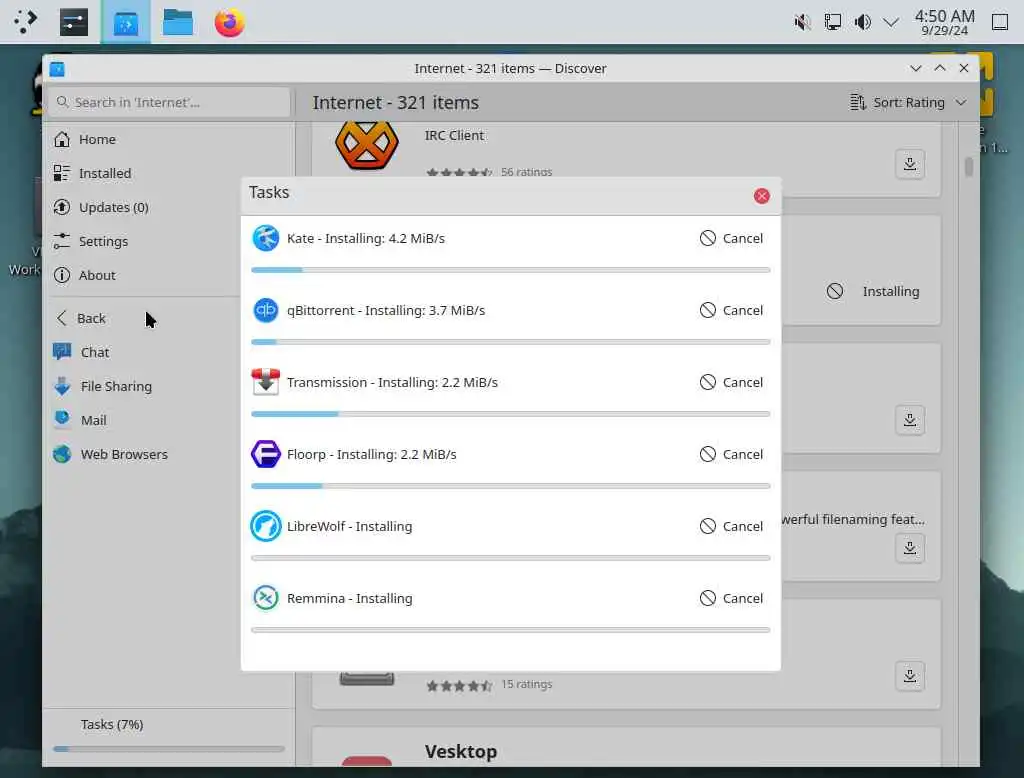The width and height of the screenshot is (1024, 778).
Task: Install the IRC Client app via download icon
Action: 910,163
